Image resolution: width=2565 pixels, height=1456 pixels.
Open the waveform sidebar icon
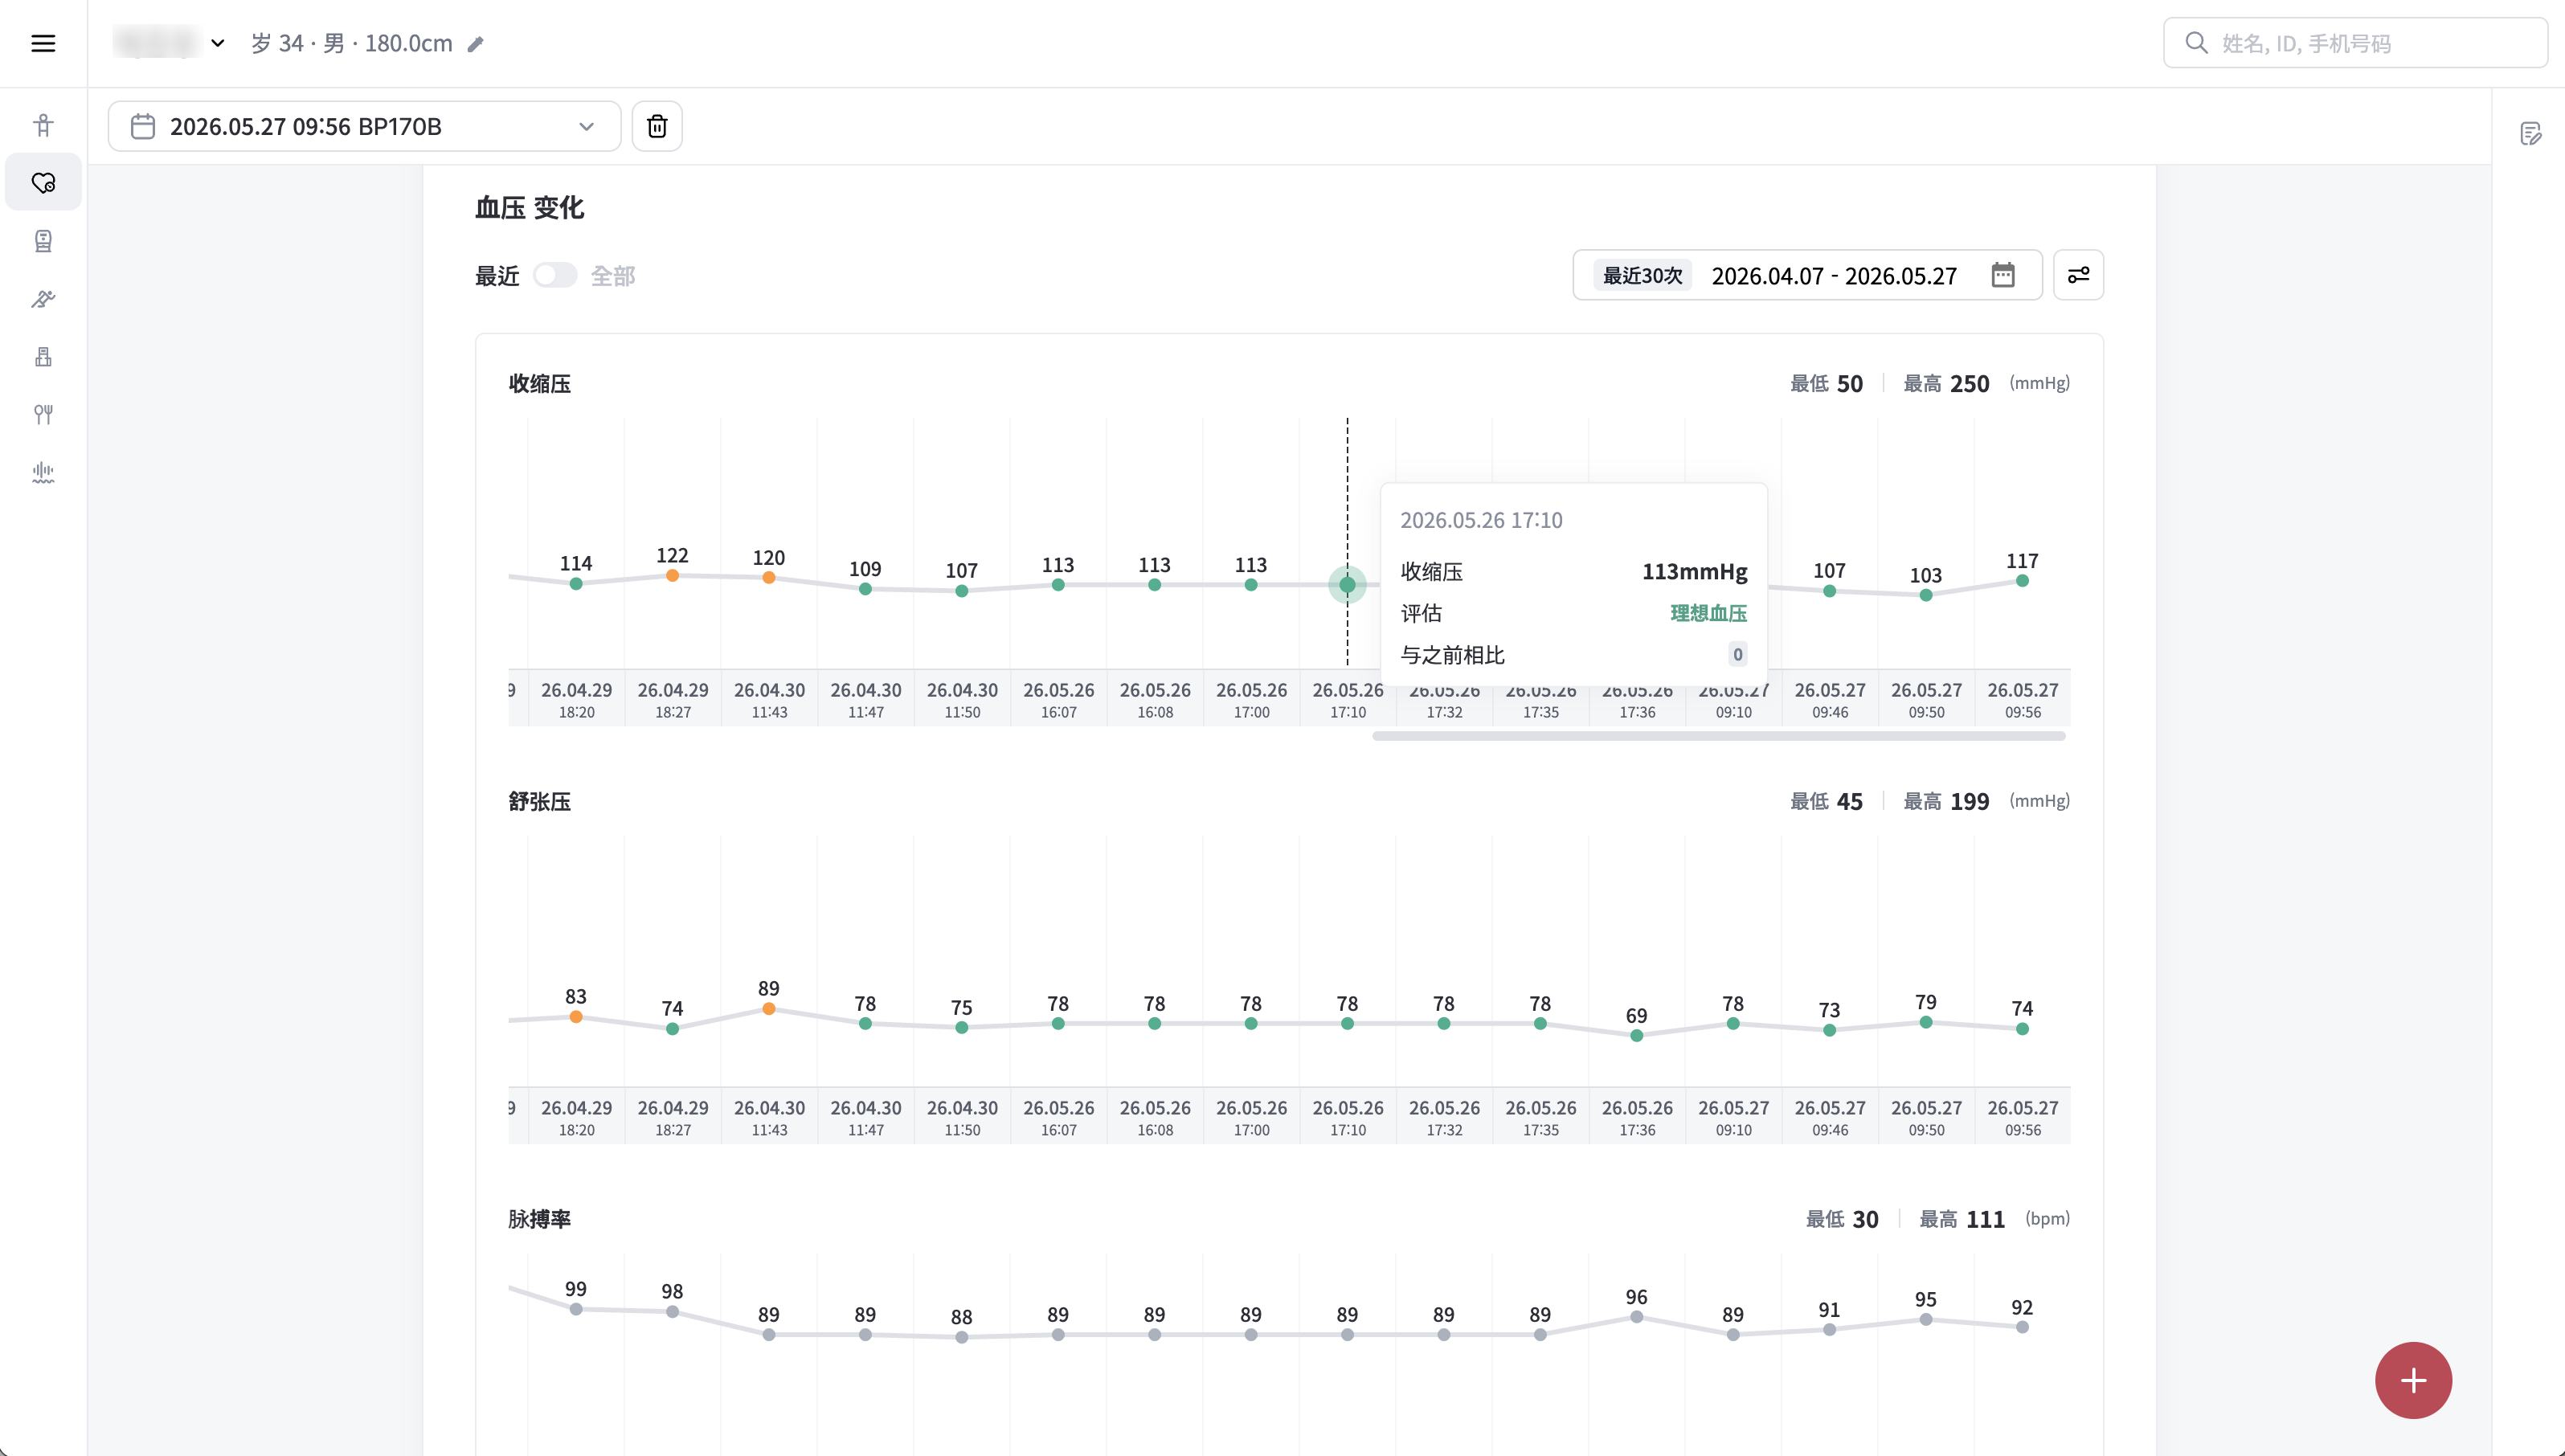[43, 472]
